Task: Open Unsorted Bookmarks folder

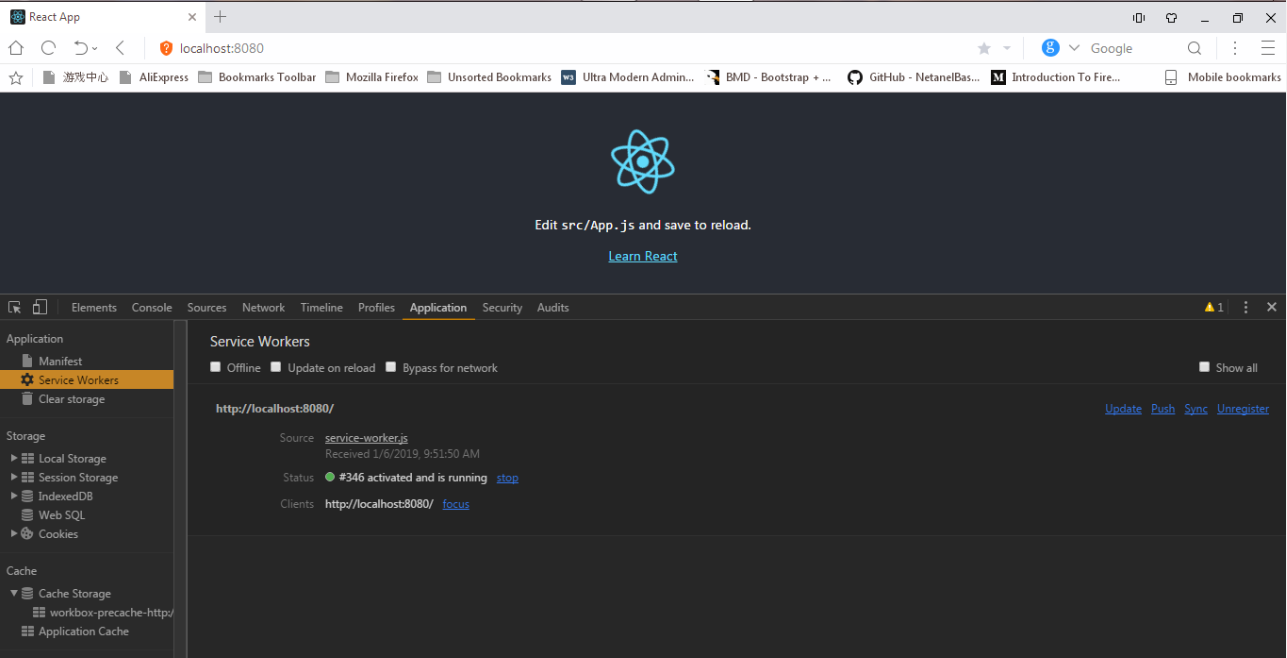Action: (x=489, y=77)
